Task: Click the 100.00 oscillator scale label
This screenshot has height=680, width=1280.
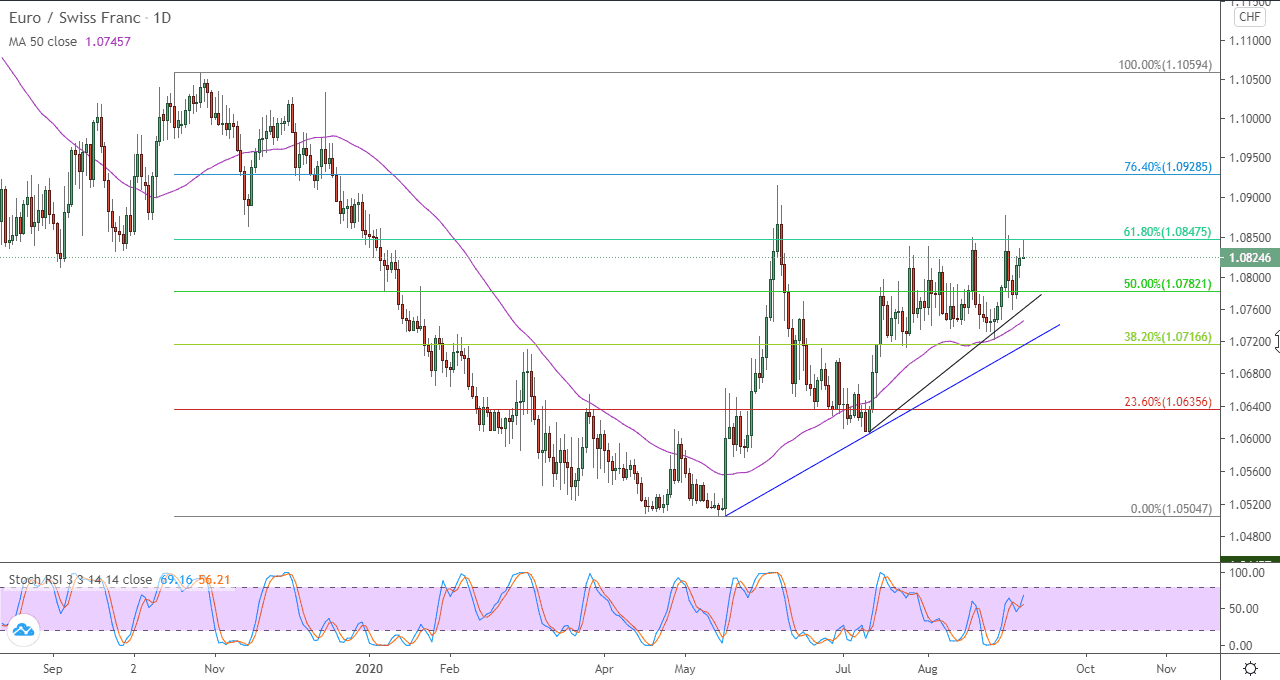Action: (x=1247, y=574)
